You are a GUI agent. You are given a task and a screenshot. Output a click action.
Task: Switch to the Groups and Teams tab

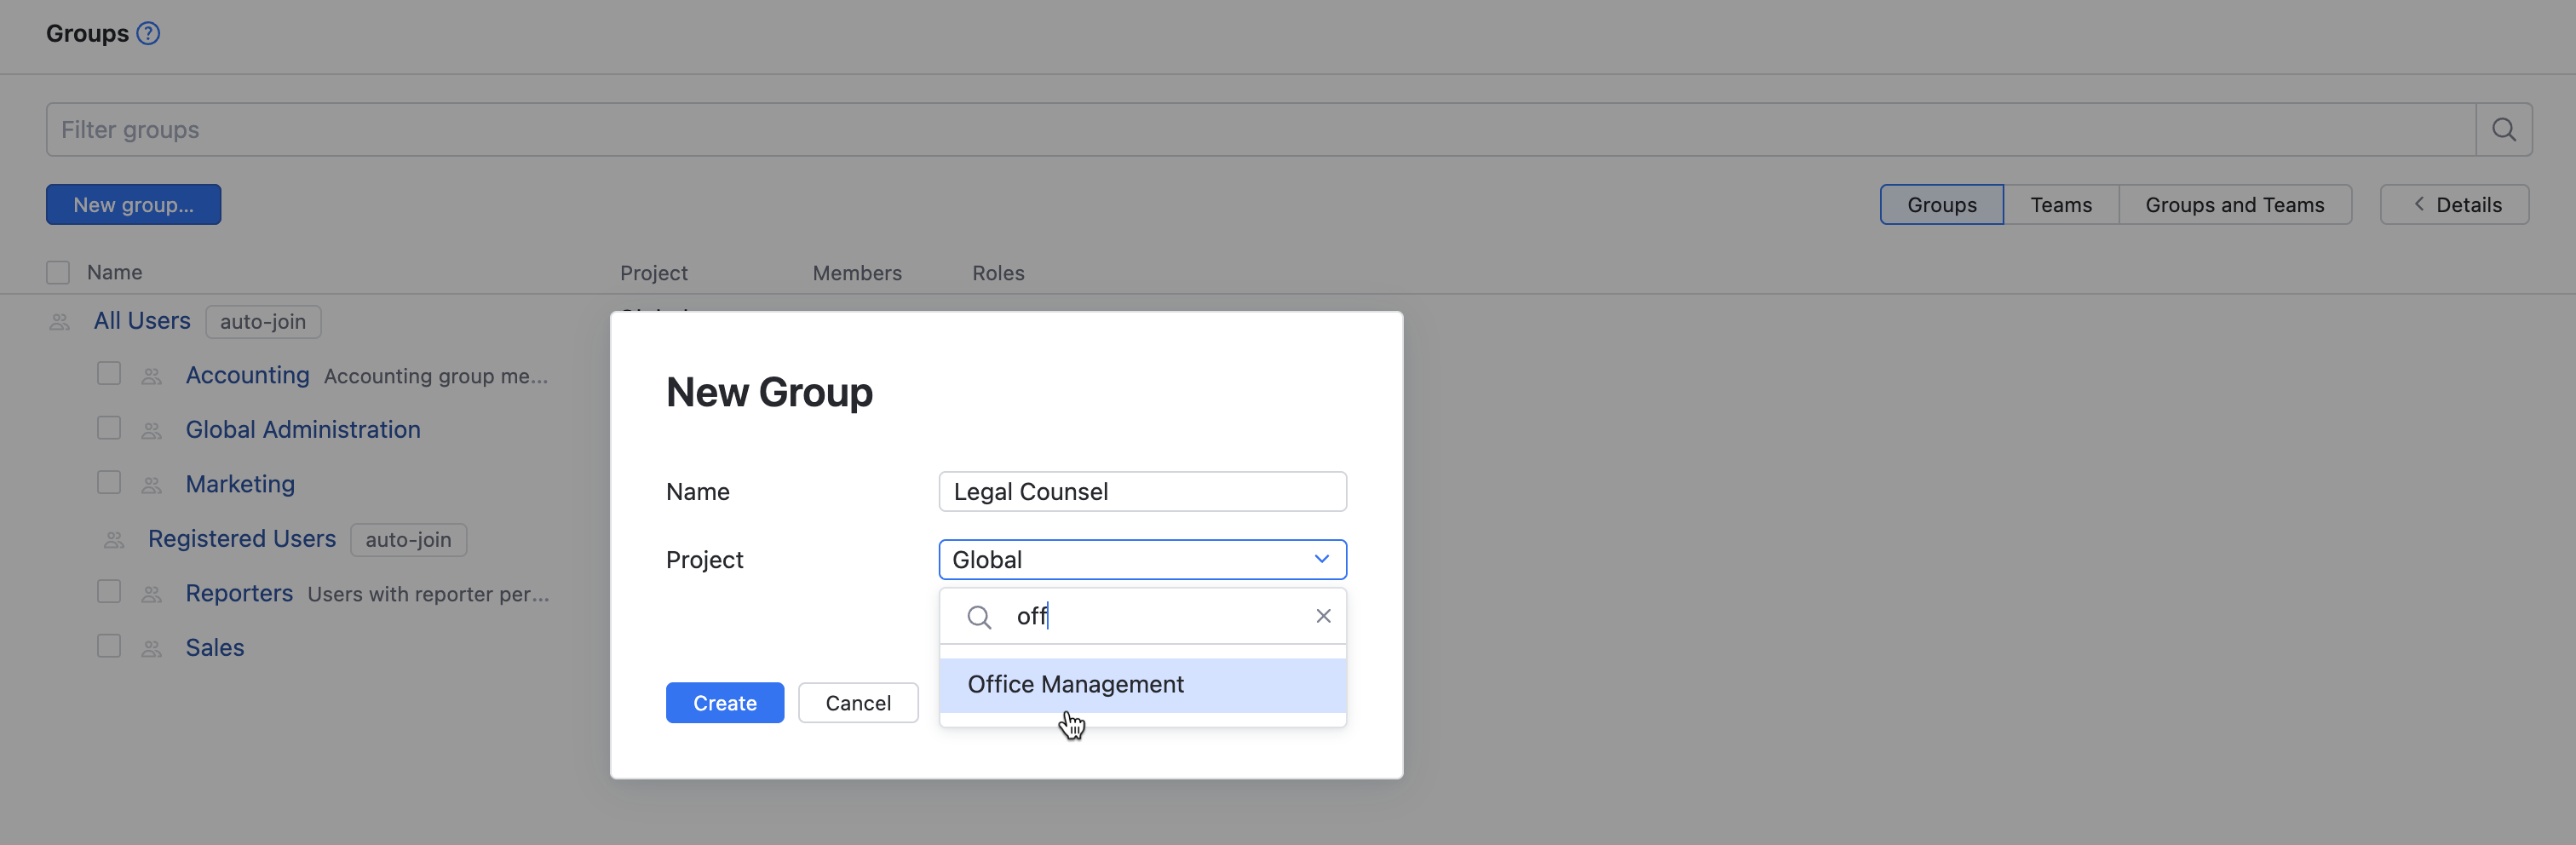[2234, 205]
